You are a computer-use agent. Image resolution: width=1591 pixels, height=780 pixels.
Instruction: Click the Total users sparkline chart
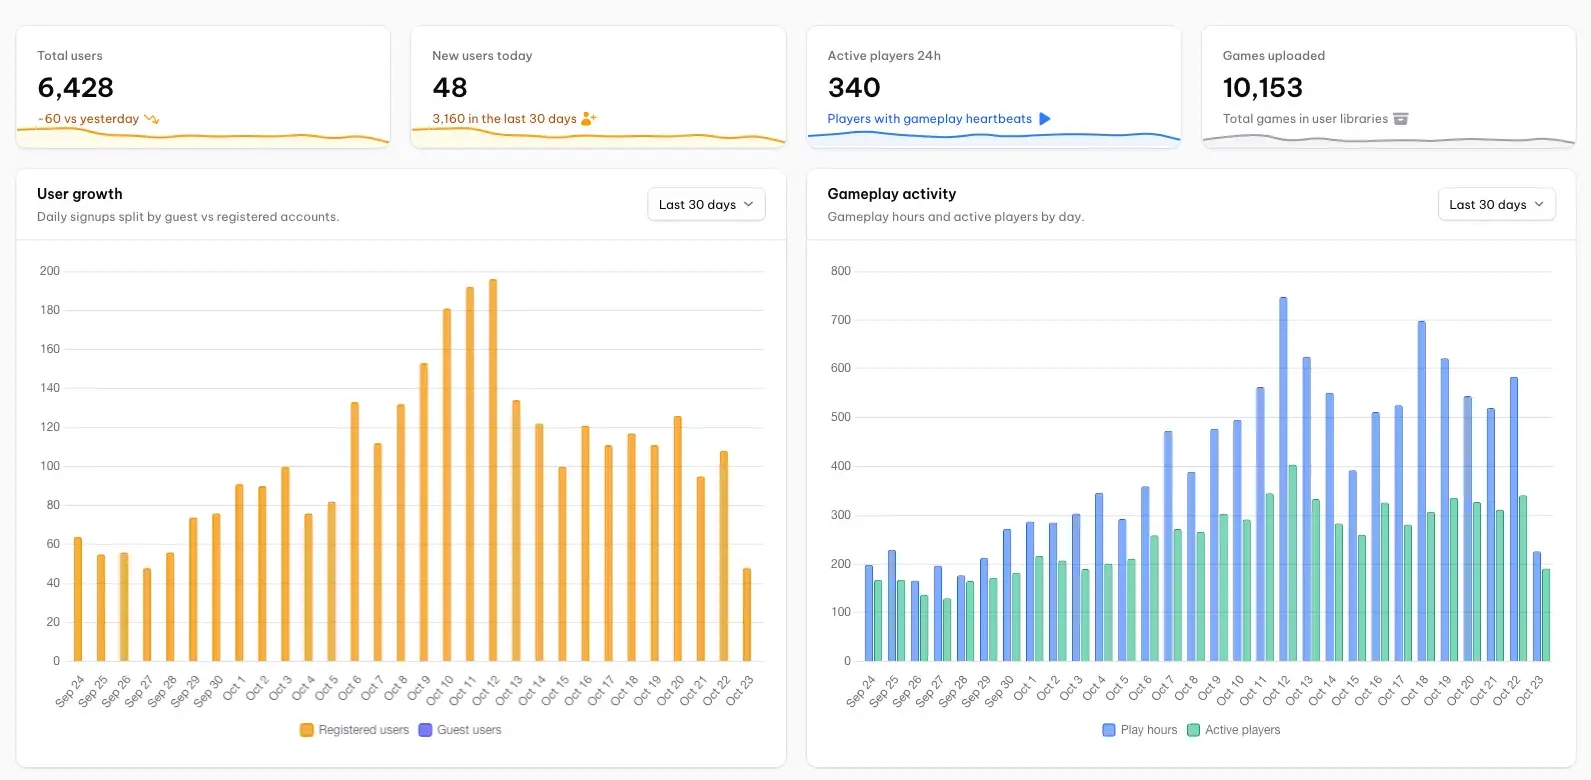click(203, 138)
